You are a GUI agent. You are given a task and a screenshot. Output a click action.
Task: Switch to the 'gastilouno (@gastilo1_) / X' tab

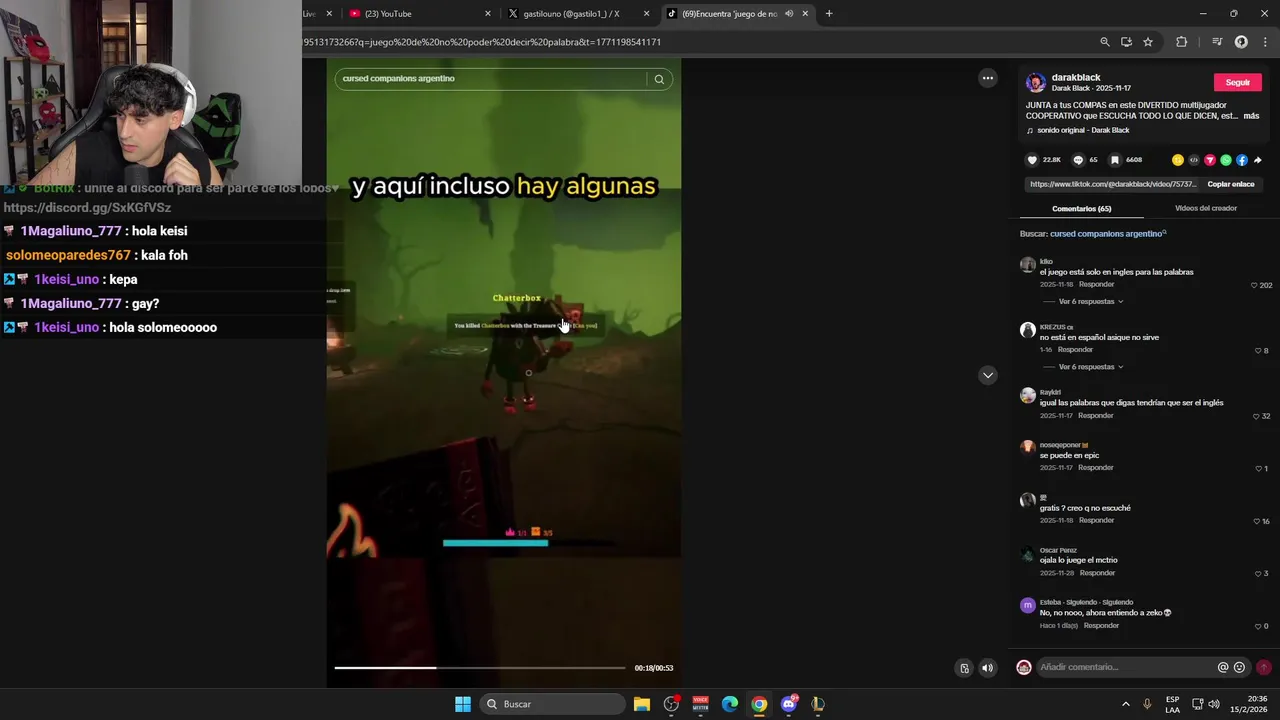[x=577, y=14]
